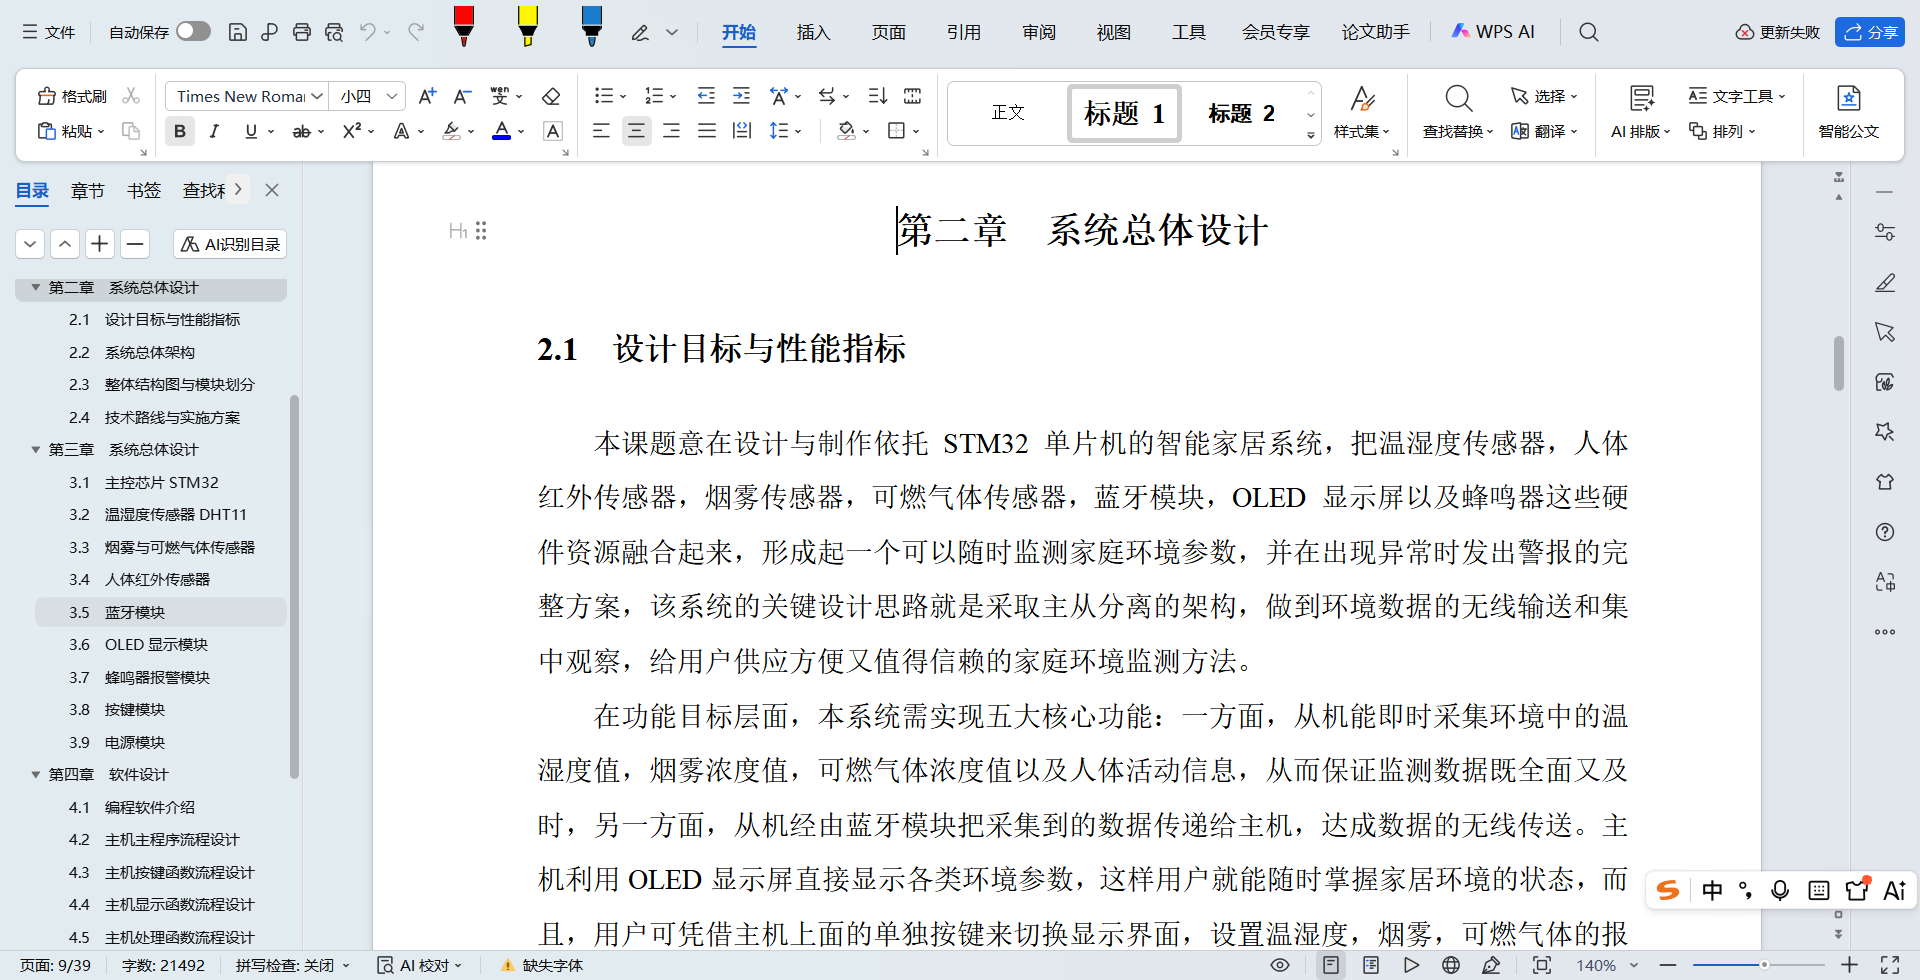This screenshot has height=980, width=1920.
Task: Click the Redo arrow icon
Action: point(416,32)
